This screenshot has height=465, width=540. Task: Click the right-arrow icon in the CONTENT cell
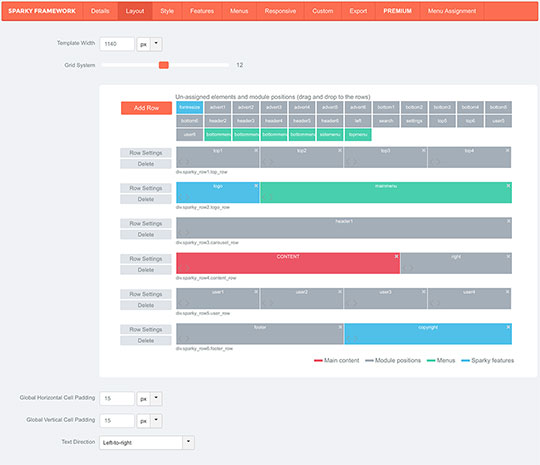point(187,268)
